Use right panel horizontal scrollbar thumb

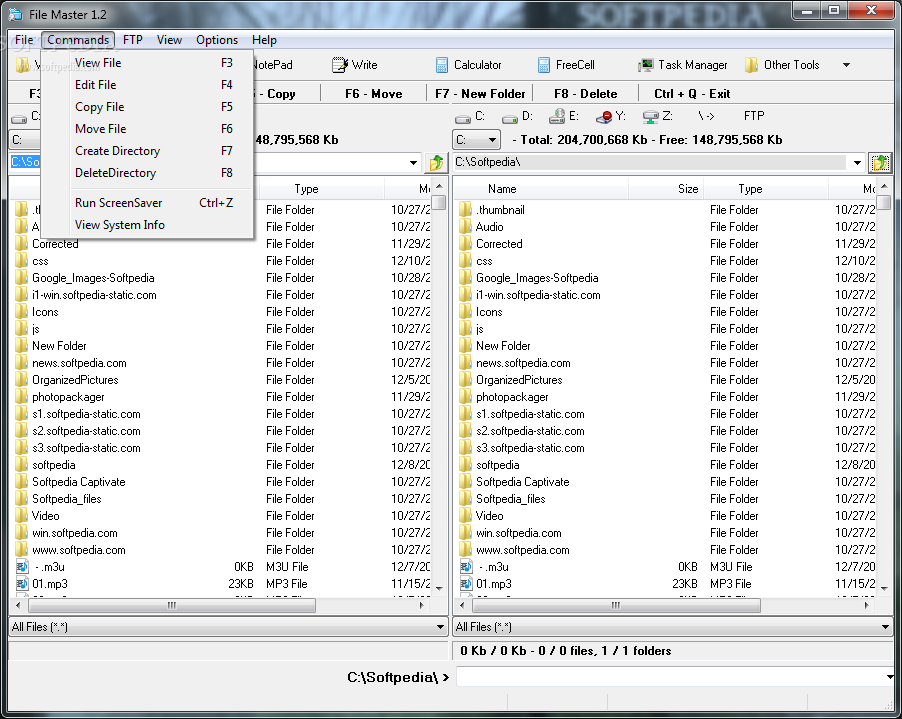pyautogui.click(x=616, y=606)
